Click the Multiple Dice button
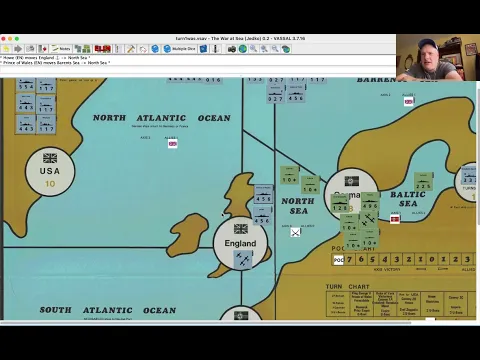 [x=179, y=49]
